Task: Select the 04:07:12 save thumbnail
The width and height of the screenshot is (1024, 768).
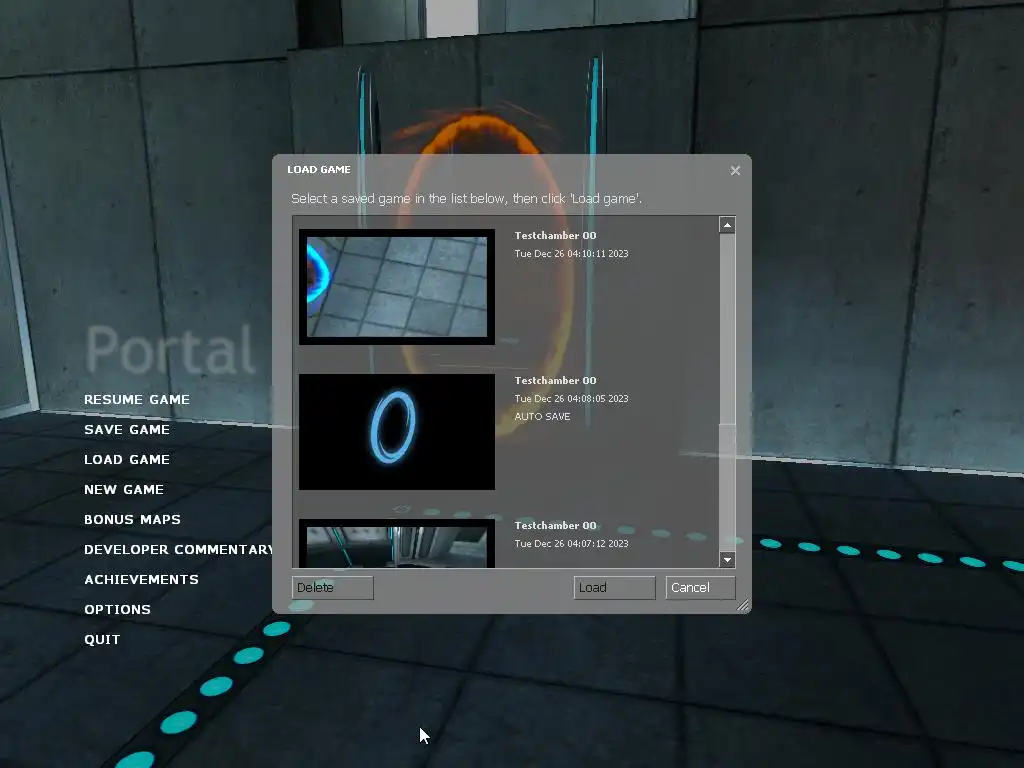Action: tap(396, 543)
